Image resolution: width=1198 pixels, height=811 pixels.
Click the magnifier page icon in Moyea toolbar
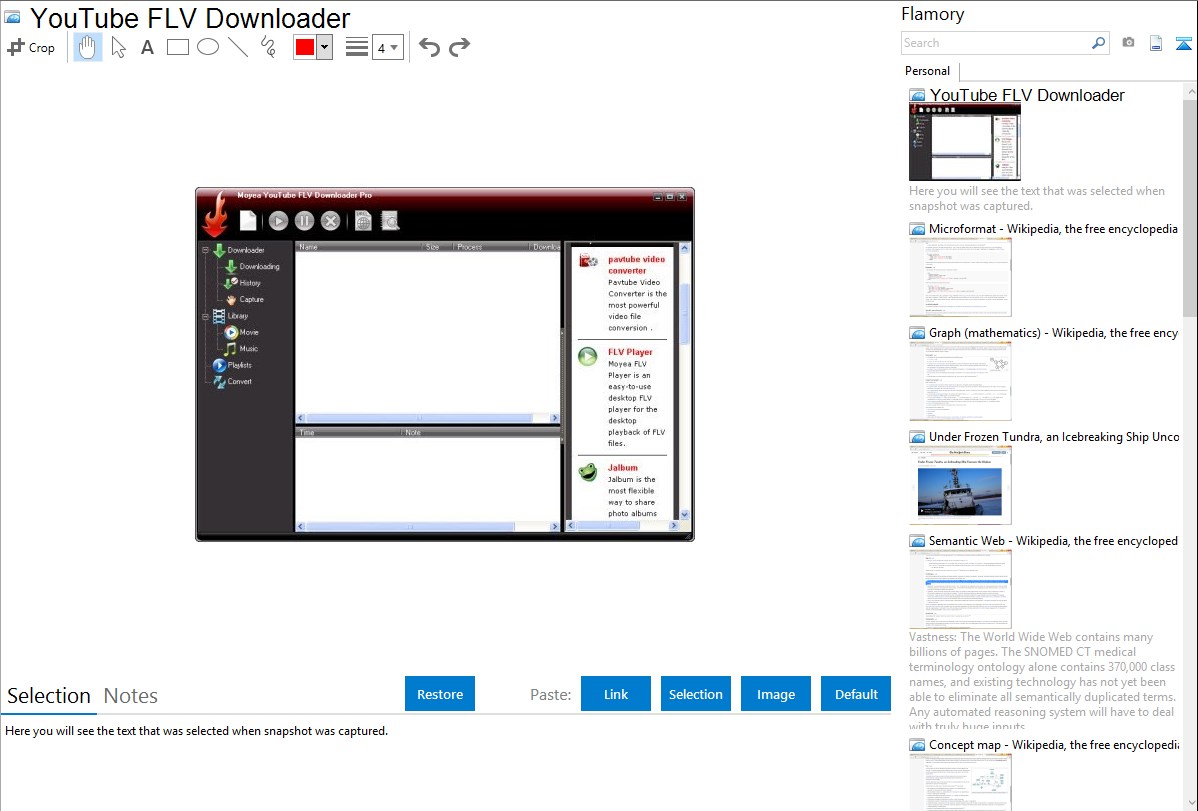pyautogui.click(x=390, y=221)
